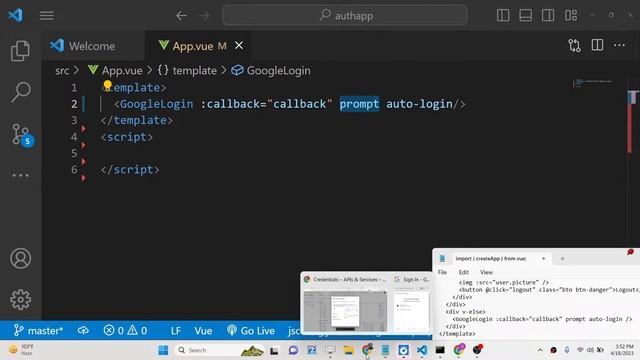
Task: Click the Go Back arrow in the title bar
Action: coord(181,16)
